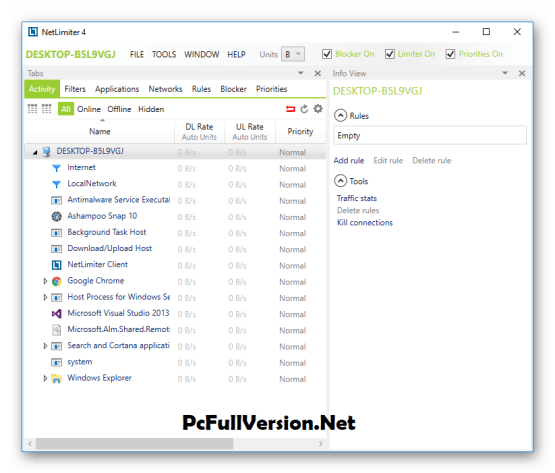Screen dimensions: 555x473
Task: Click the Ashampoo Snap 10 icon
Action: point(56,216)
